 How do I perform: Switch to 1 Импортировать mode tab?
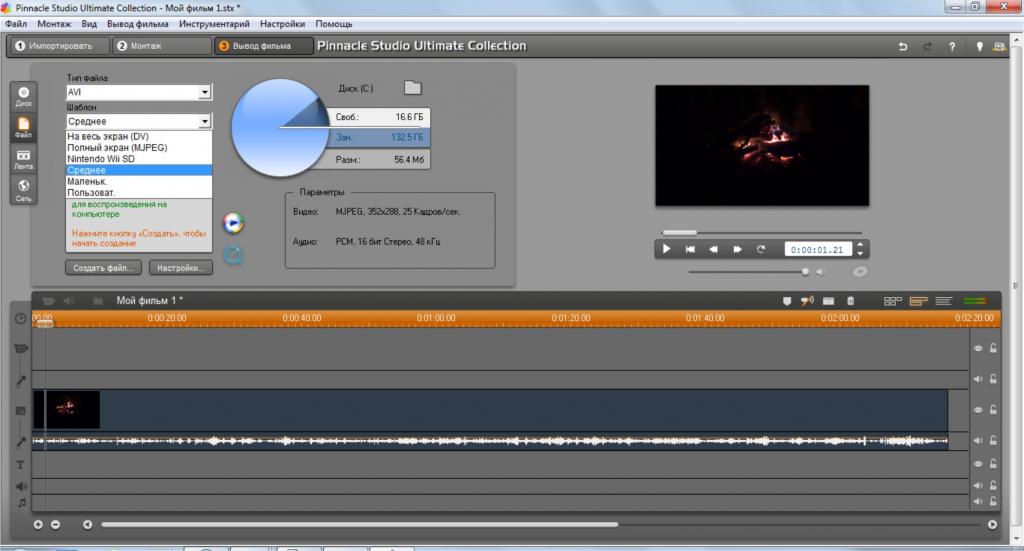click(x=59, y=46)
